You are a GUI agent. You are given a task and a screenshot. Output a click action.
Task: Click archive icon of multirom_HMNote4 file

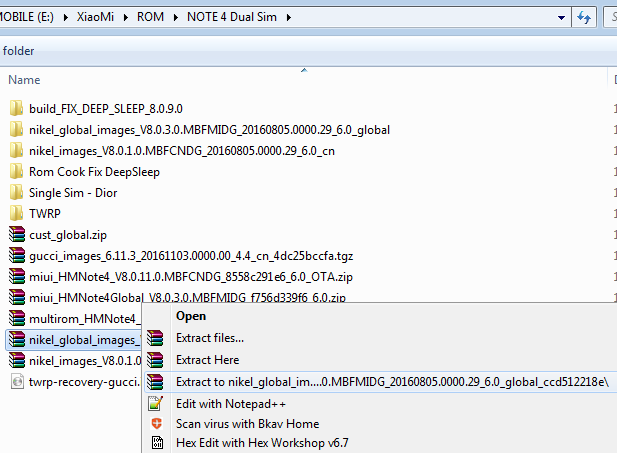17,318
